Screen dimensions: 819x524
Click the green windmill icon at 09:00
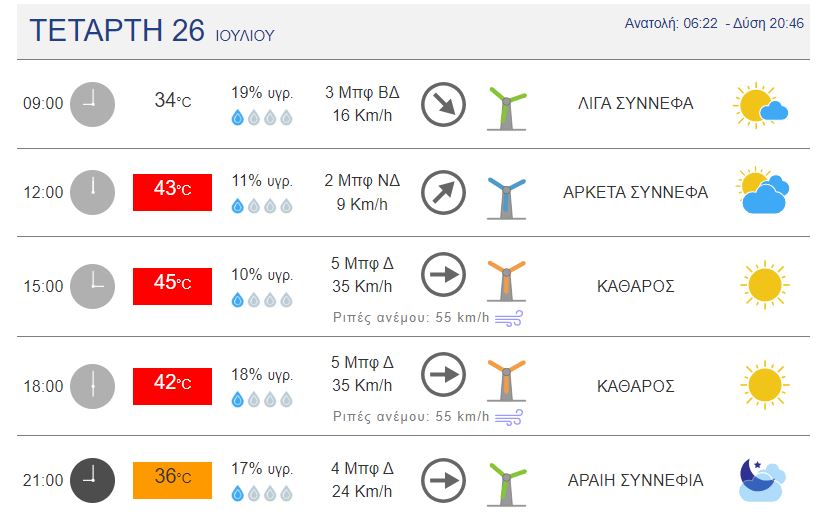[x=506, y=106]
